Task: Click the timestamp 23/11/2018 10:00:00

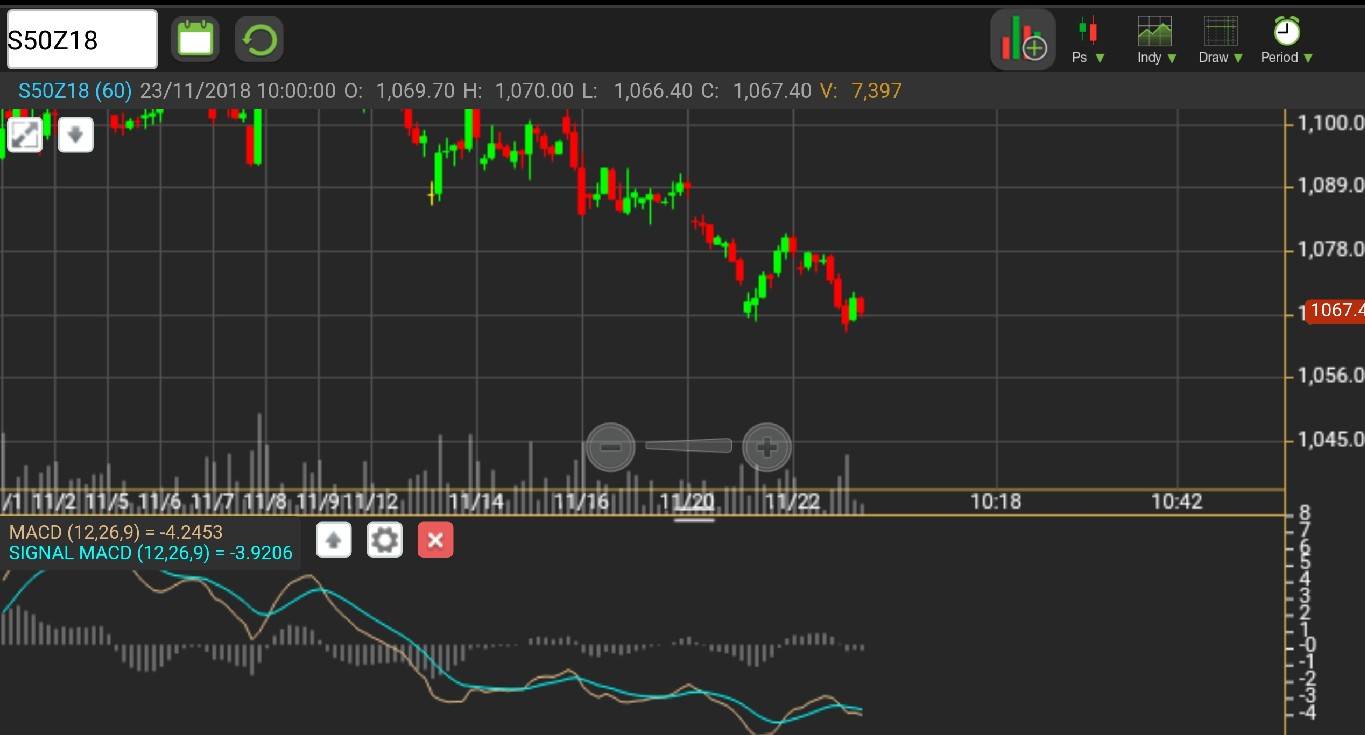Action: click(x=237, y=91)
